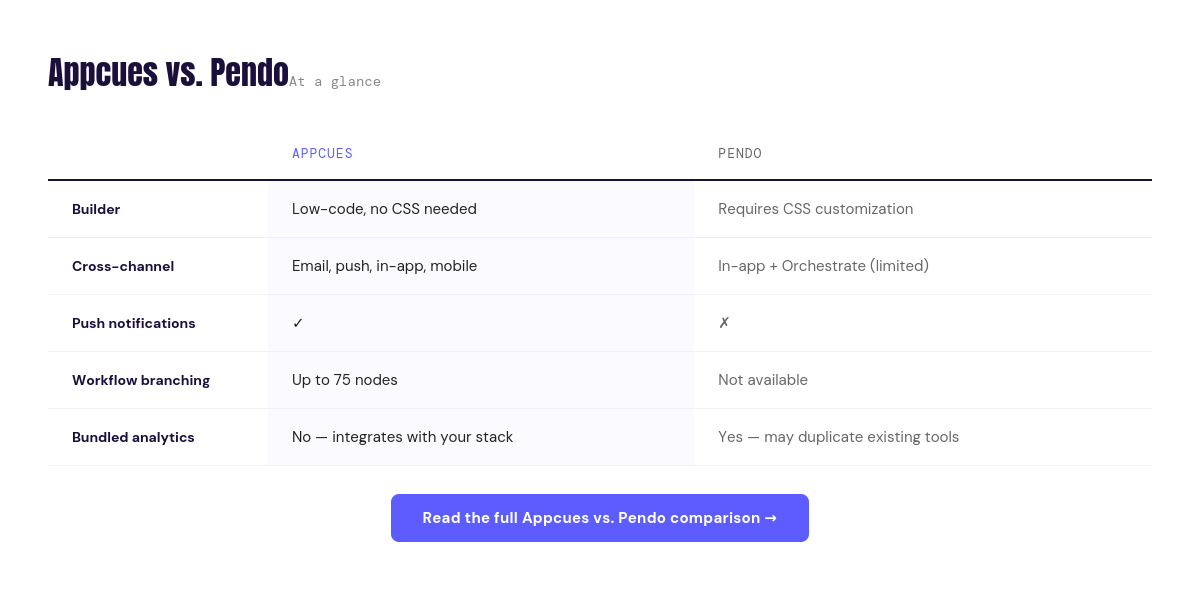
Task: Click 'No — integrates with your stack'
Action: click(x=402, y=437)
